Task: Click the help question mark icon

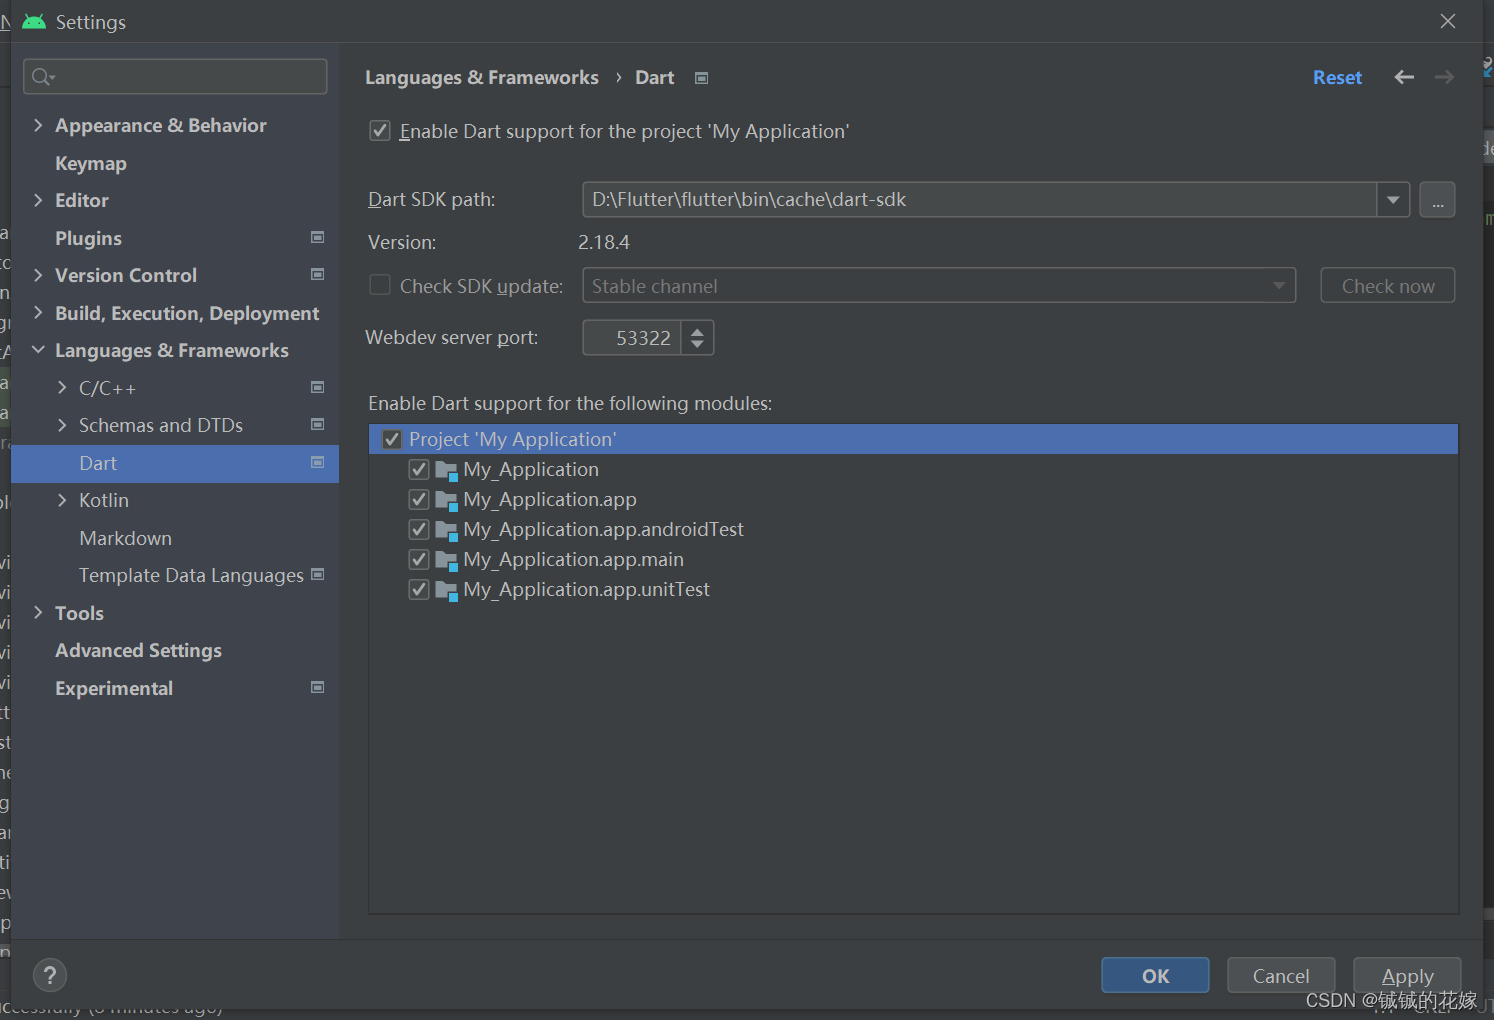Action: click(x=50, y=975)
